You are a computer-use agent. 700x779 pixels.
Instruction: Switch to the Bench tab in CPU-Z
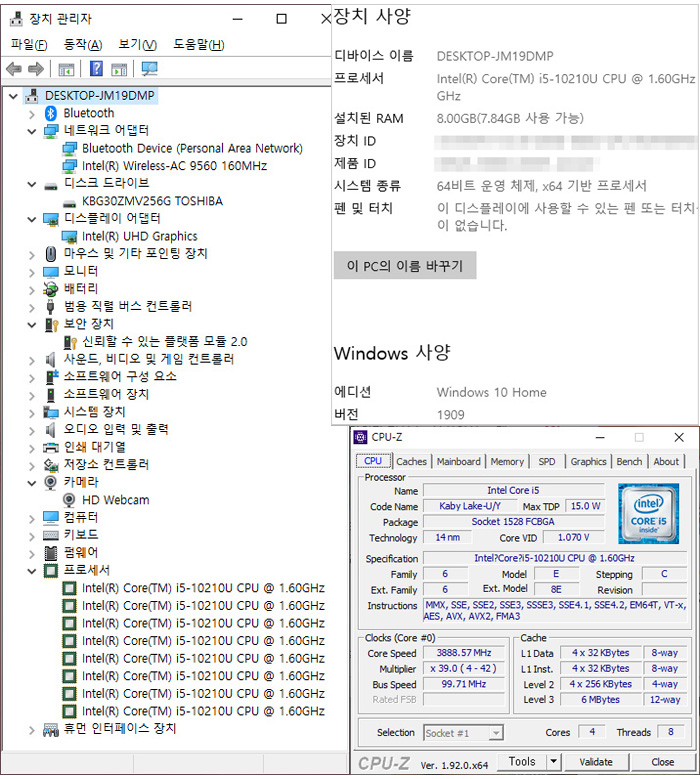[x=629, y=462]
